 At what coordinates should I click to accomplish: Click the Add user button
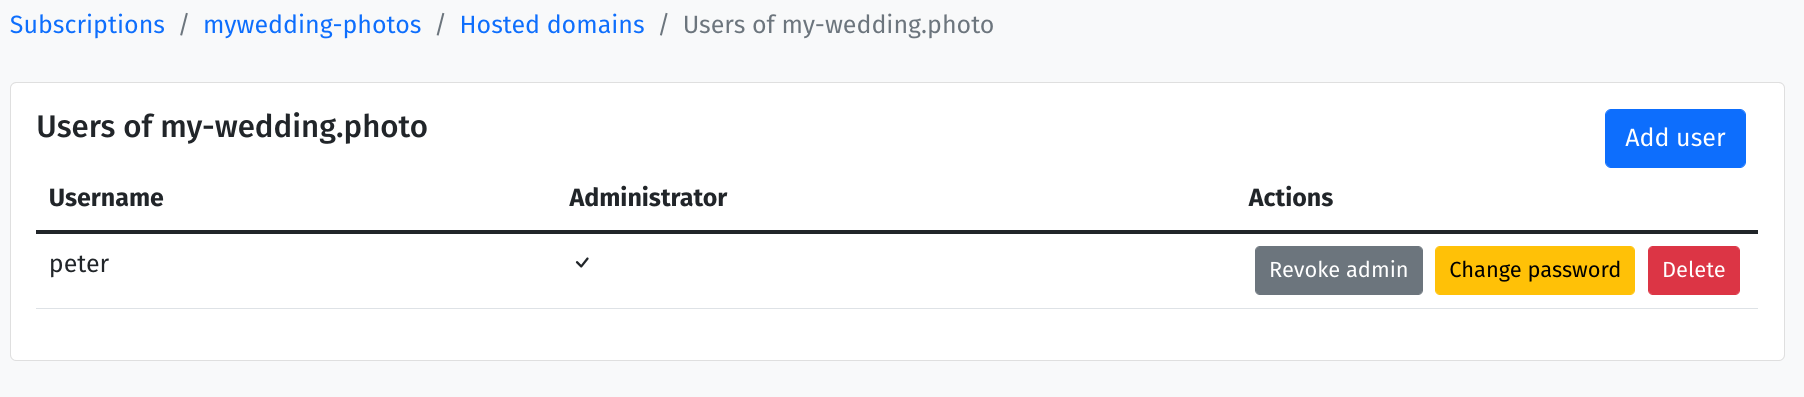(1675, 138)
